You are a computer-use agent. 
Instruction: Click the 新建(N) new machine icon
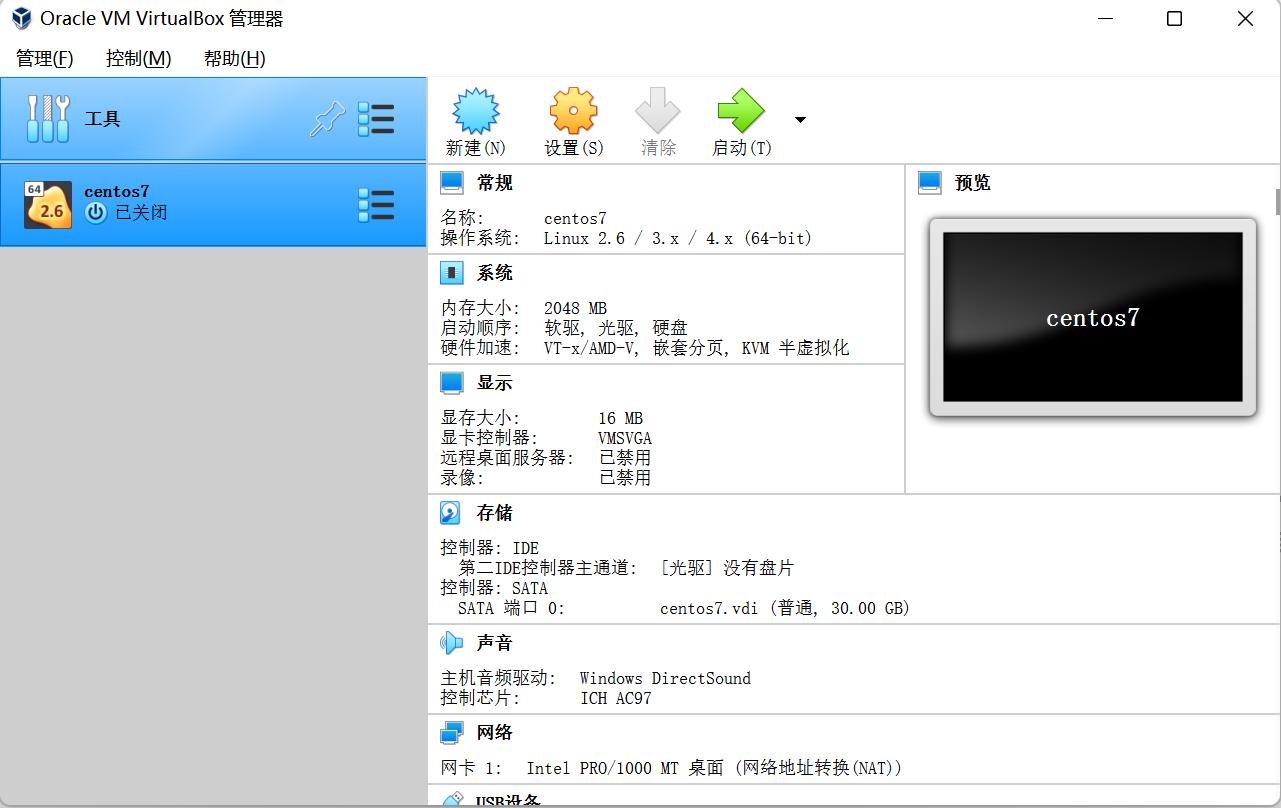[476, 110]
